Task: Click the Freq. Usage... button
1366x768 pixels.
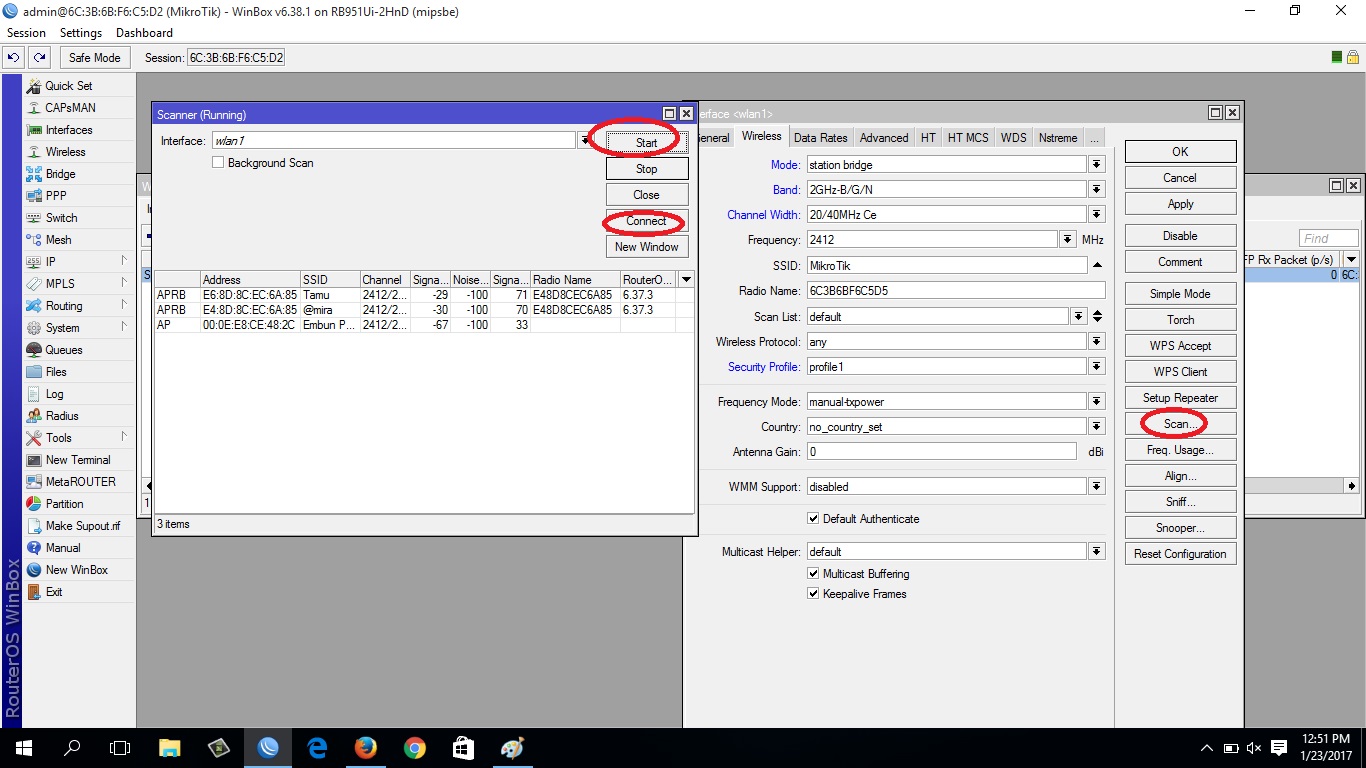Action: 1181,450
